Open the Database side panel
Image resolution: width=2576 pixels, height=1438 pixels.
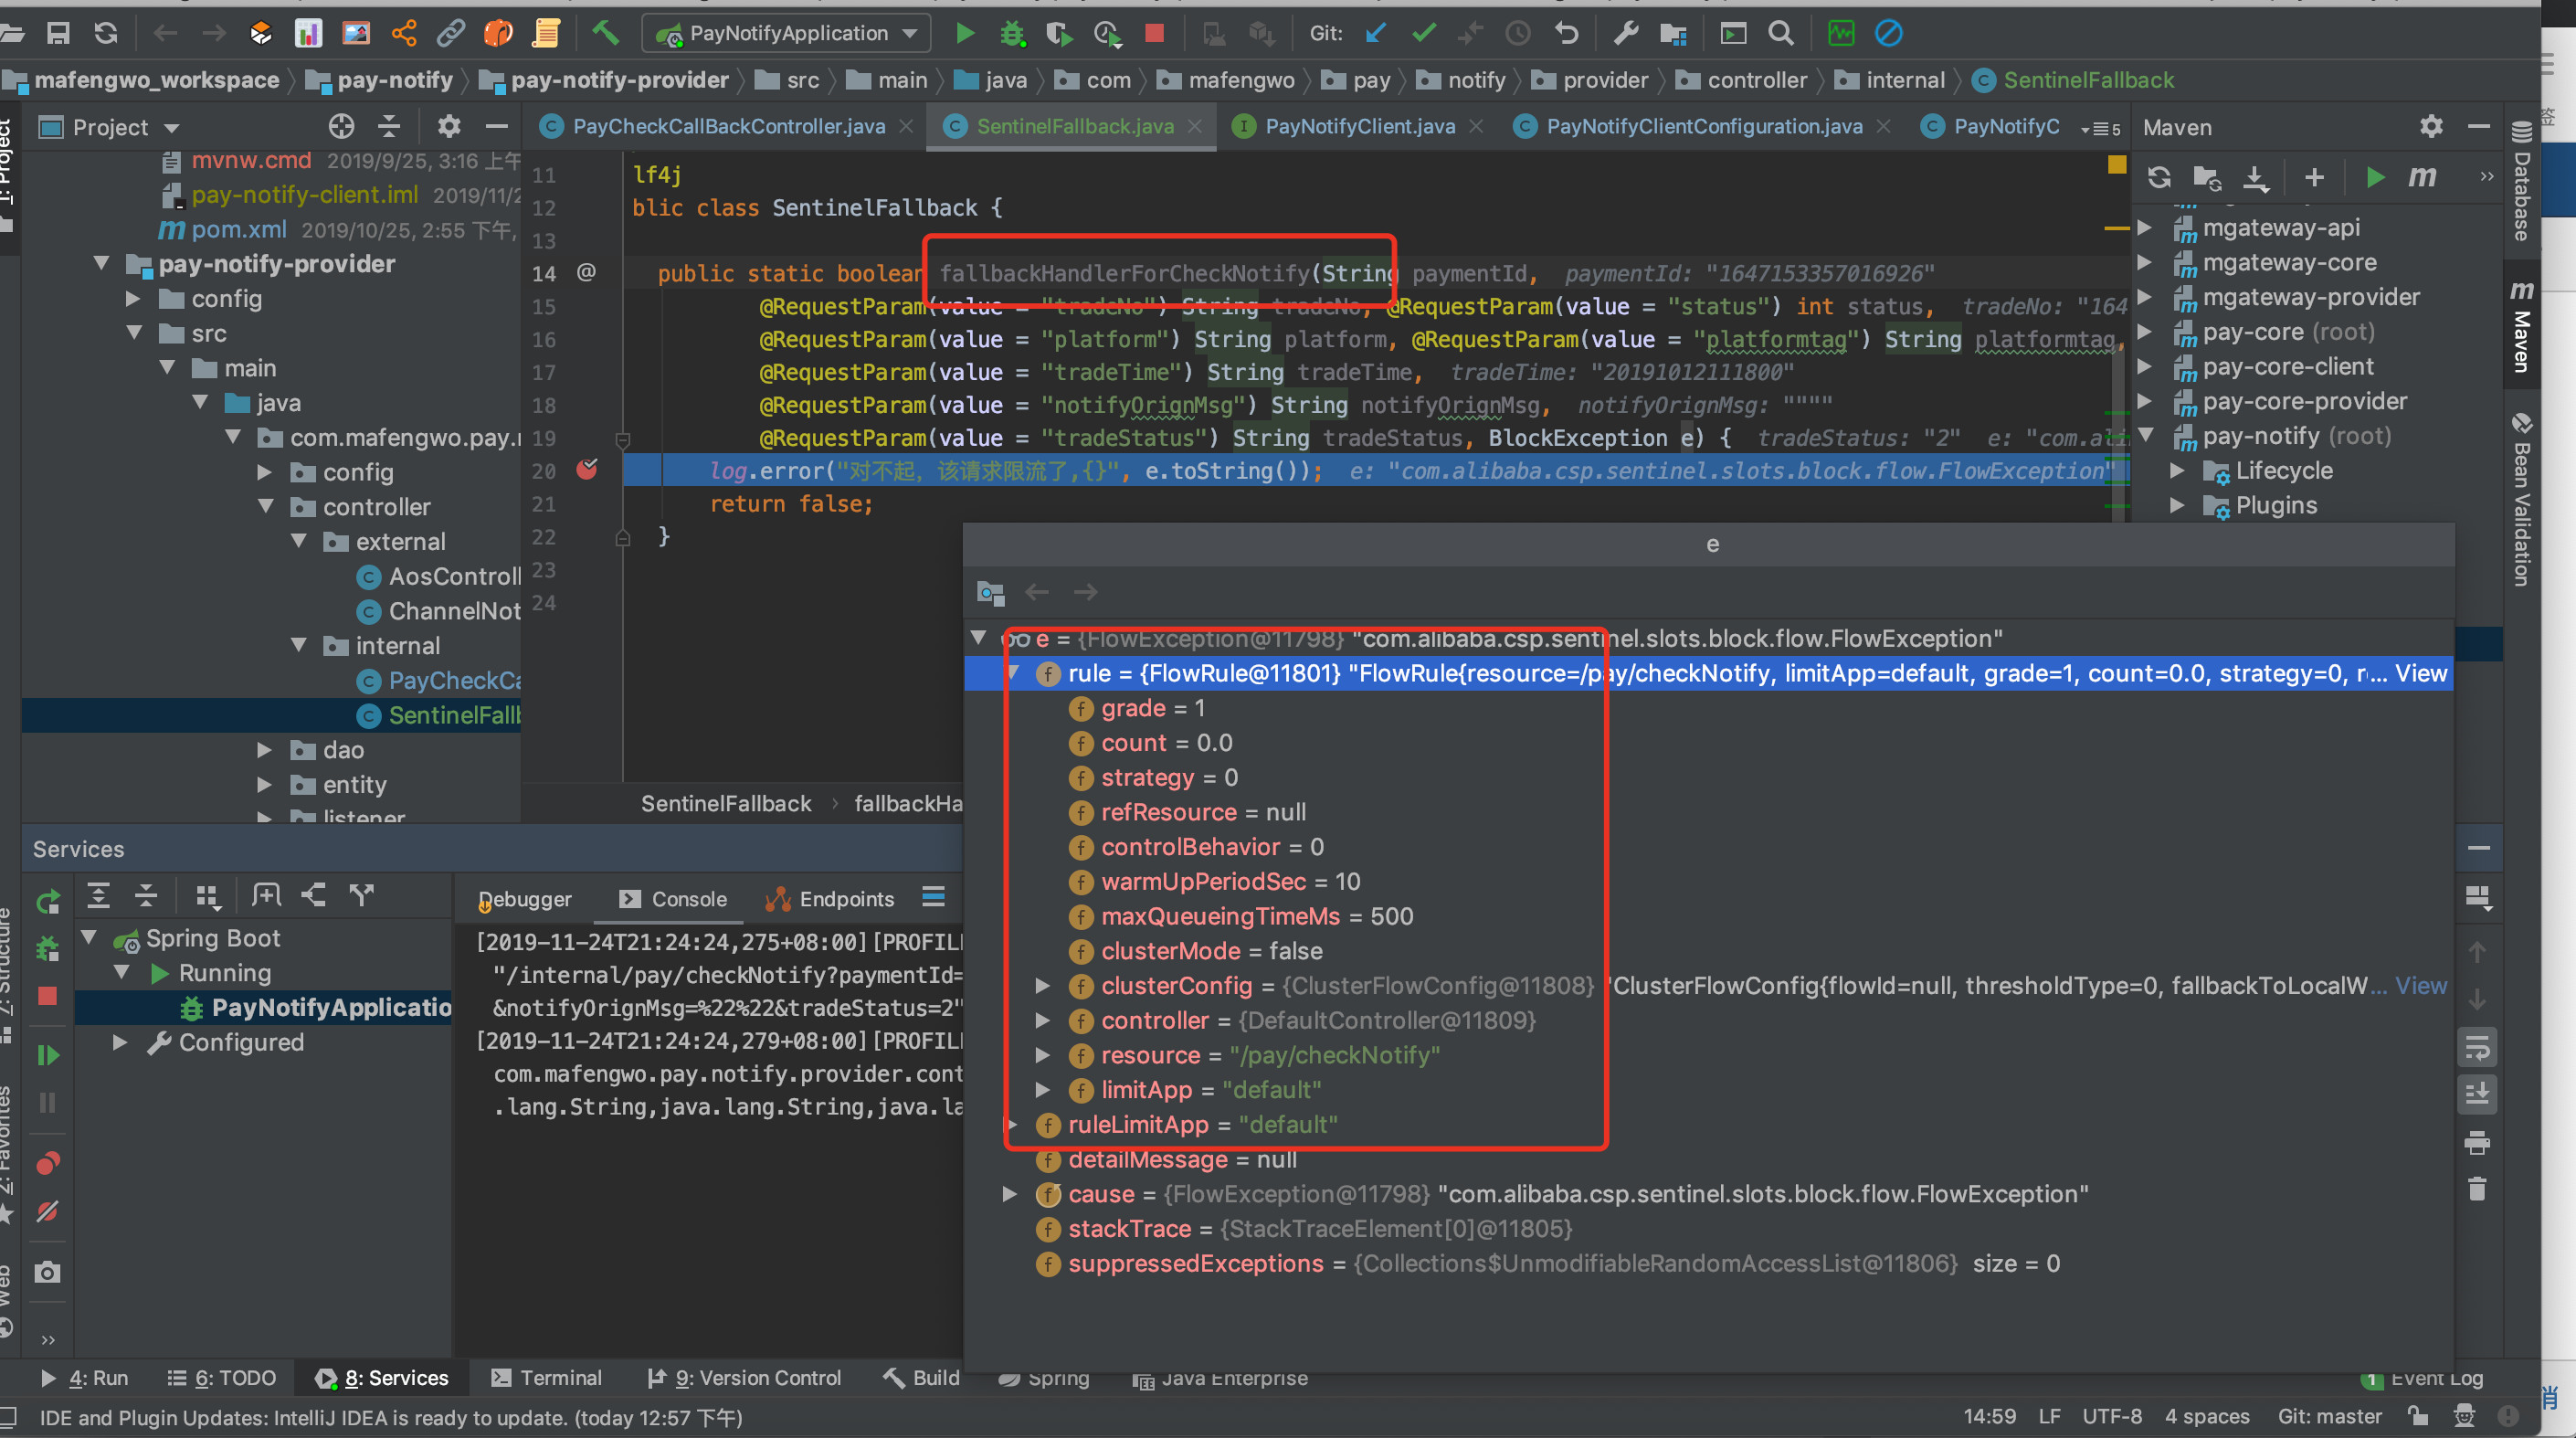pyautogui.click(x=2521, y=182)
